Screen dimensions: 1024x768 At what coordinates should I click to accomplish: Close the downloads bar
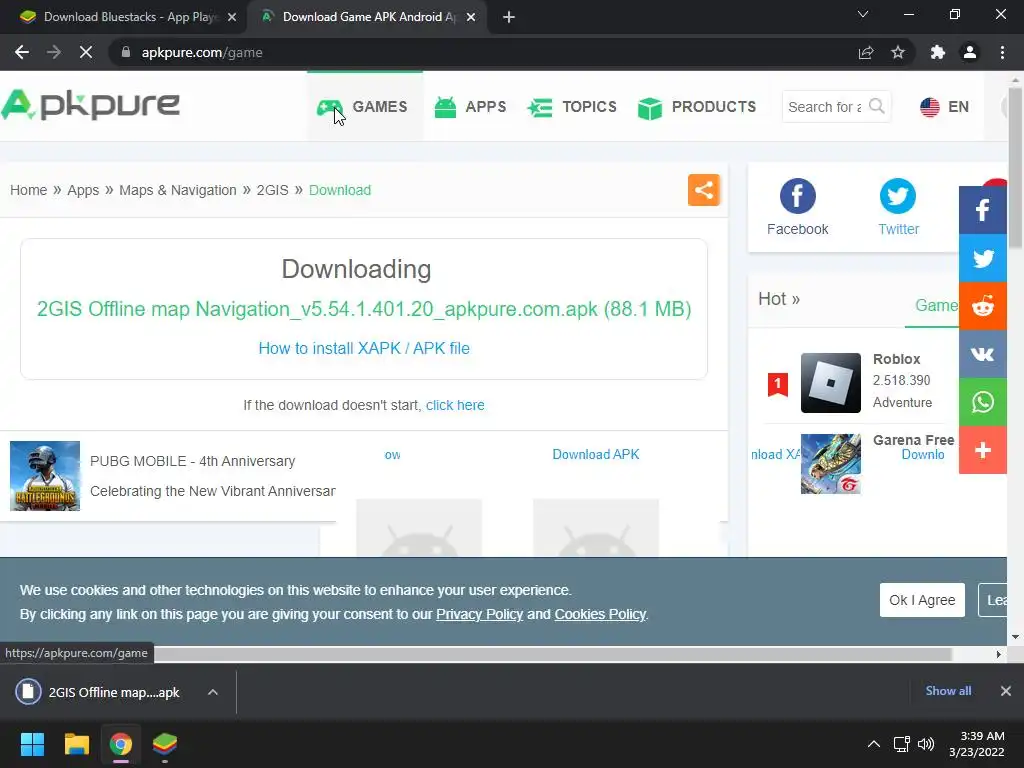point(1006,691)
